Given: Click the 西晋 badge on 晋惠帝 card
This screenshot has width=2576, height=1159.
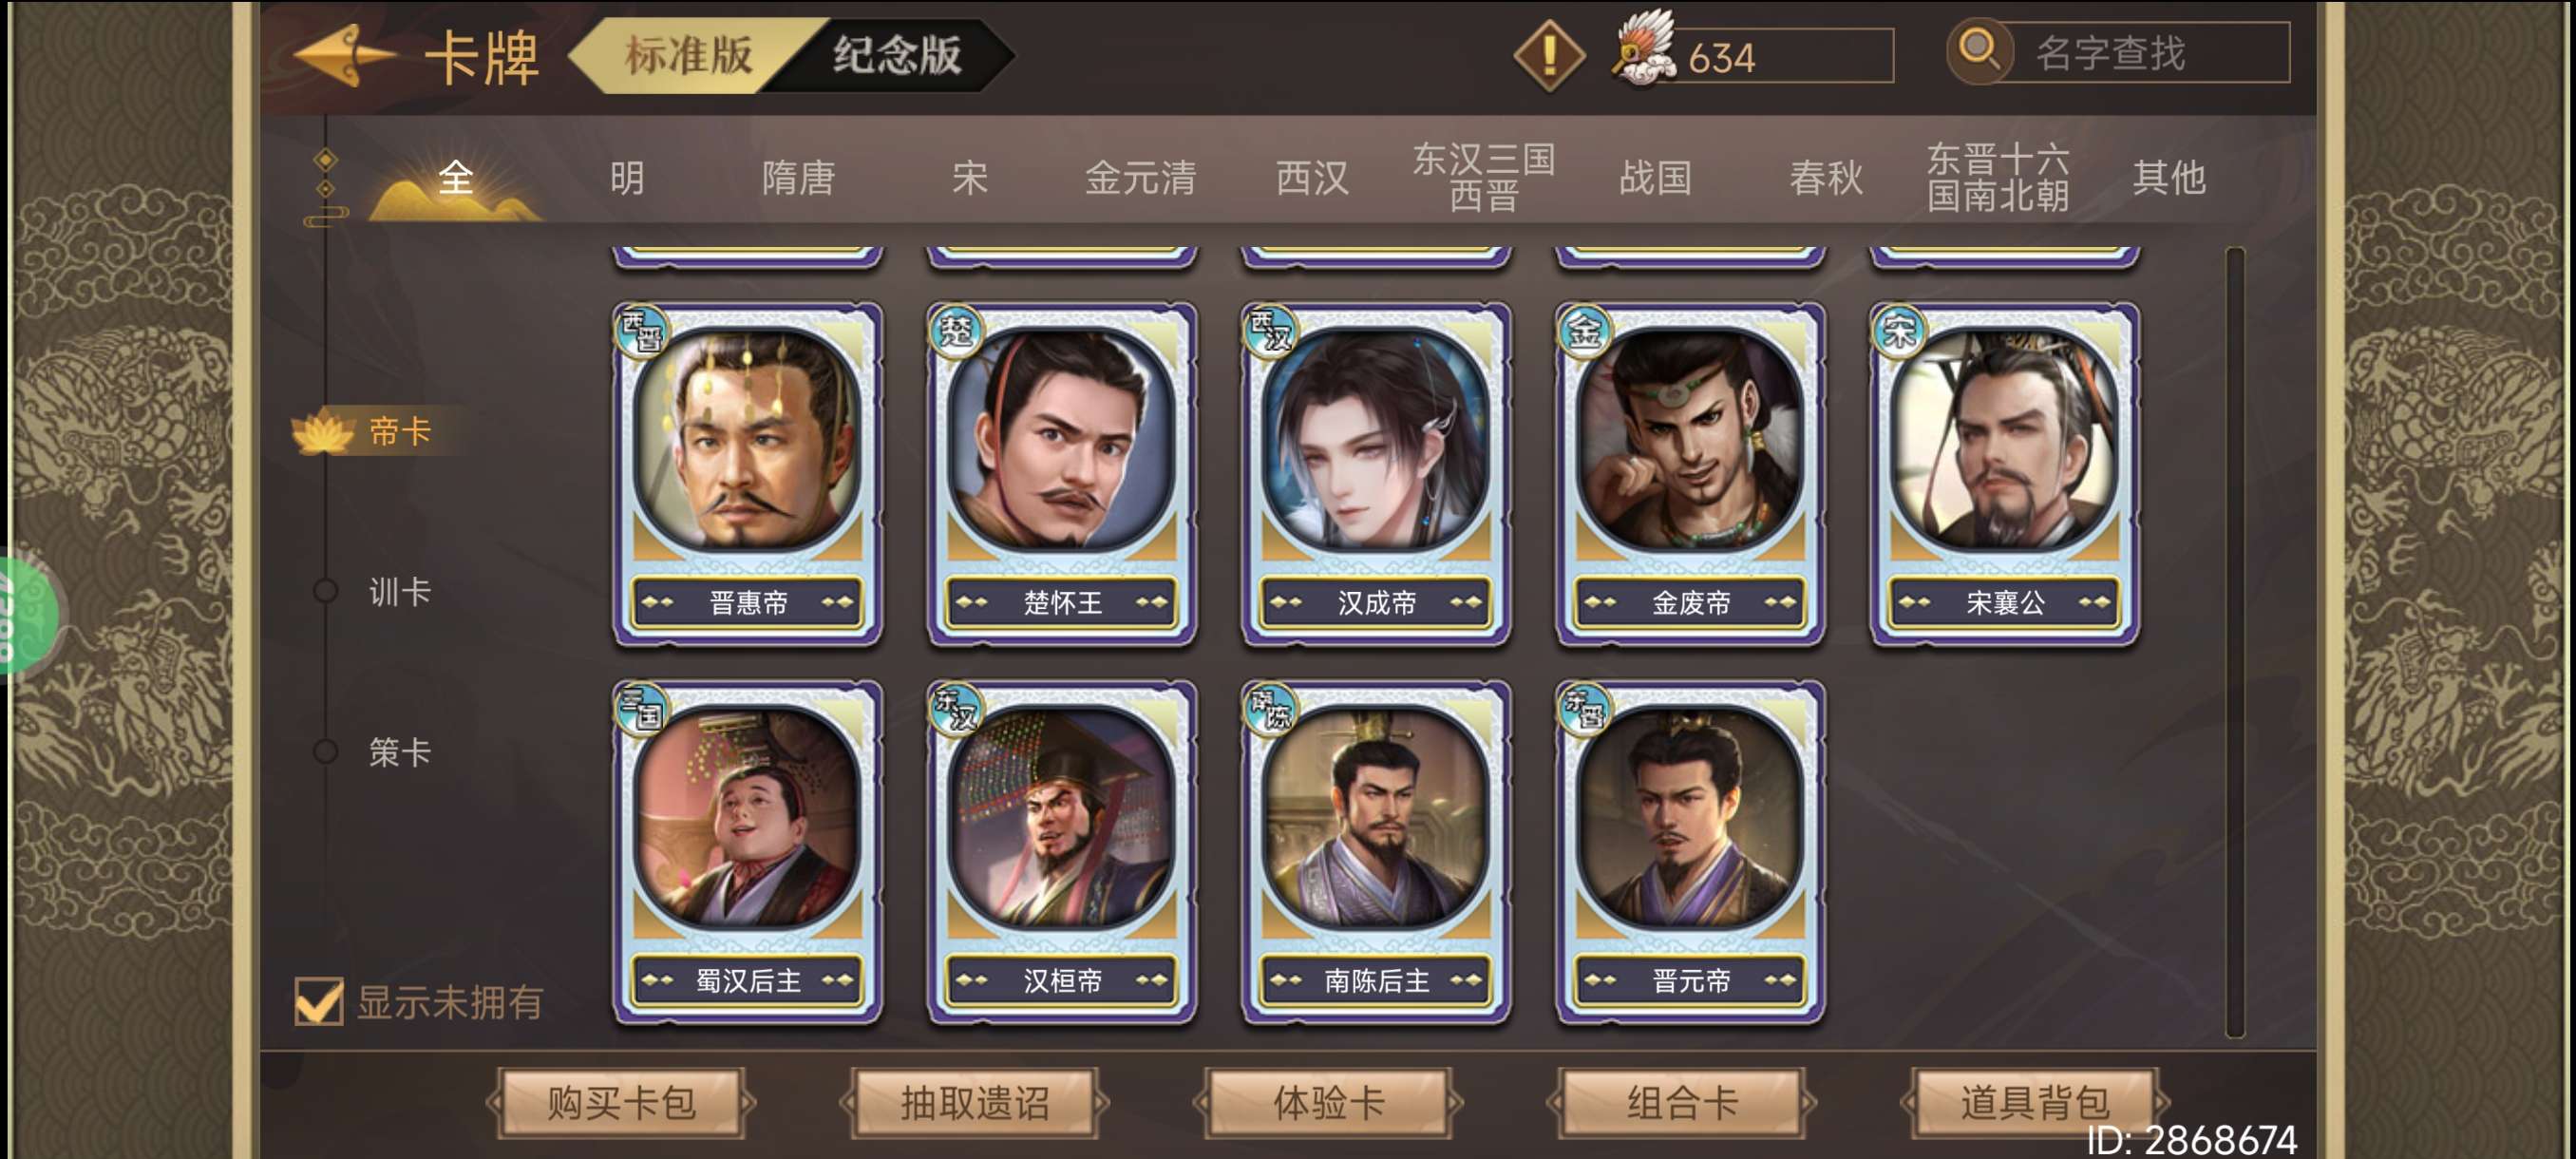Looking at the screenshot, I should tap(641, 331).
